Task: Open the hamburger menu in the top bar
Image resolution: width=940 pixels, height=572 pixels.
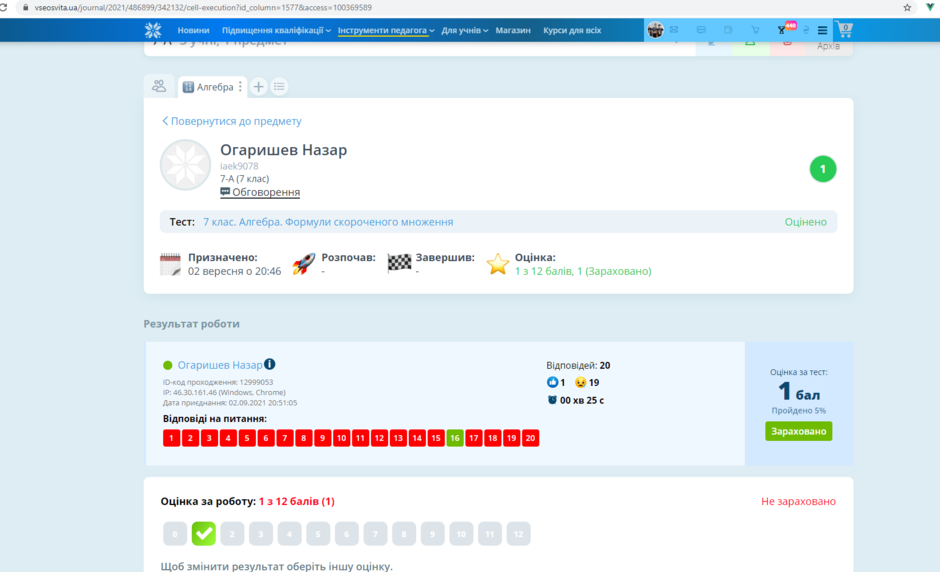Action: 822,30
